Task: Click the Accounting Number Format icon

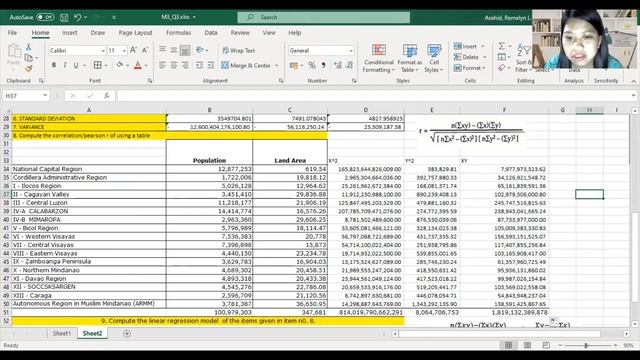Action: point(293,65)
